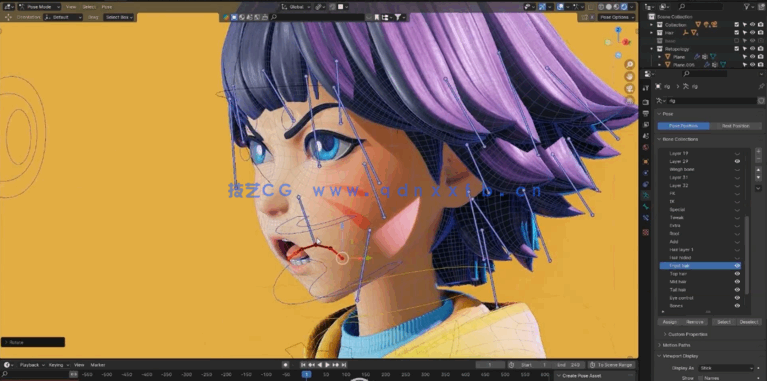This screenshot has width=767, height=381.
Task: Click the perspective/orthographic grid gizmo icon
Action: (x=630, y=101)
